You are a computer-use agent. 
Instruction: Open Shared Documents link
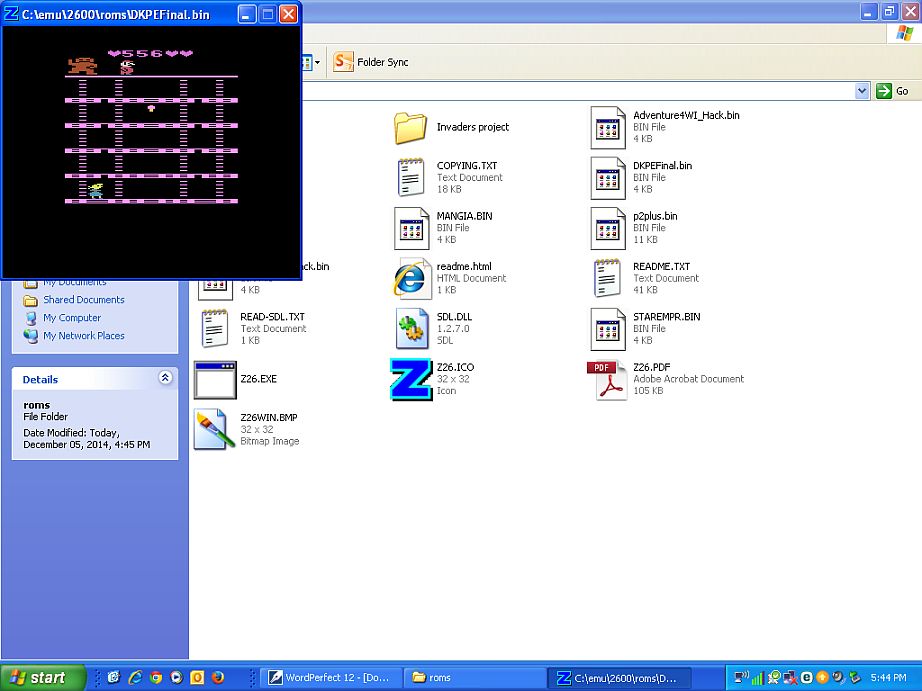(83, 299)
